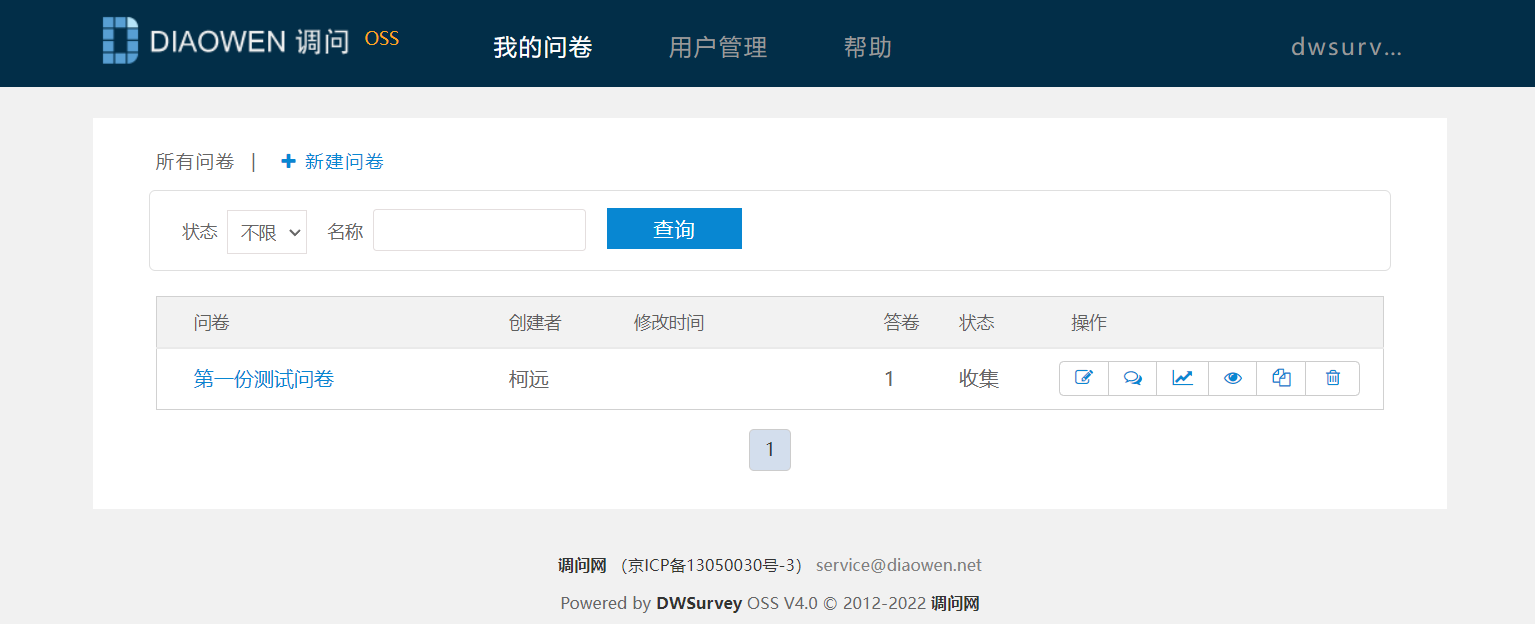Viewport: 1535px width, 624px height.
Task: View survey statistics line chart icon
Action: pyautogui.click(x=1183, y=378)
